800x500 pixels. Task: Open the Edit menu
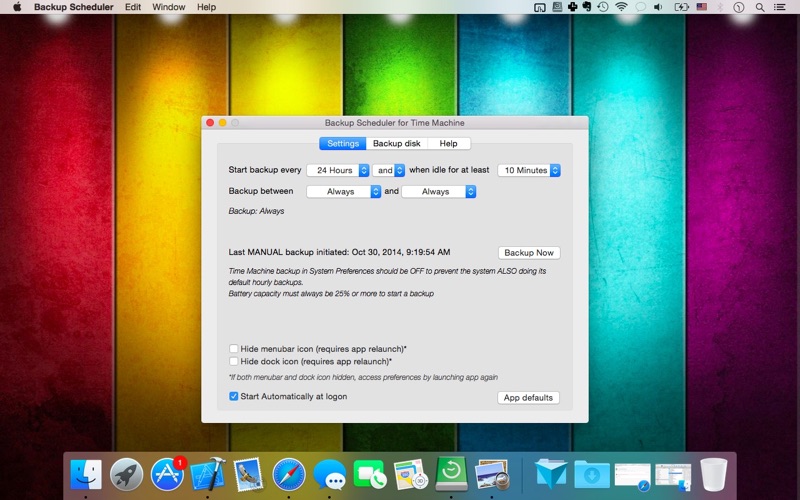(x=133, y=7)
